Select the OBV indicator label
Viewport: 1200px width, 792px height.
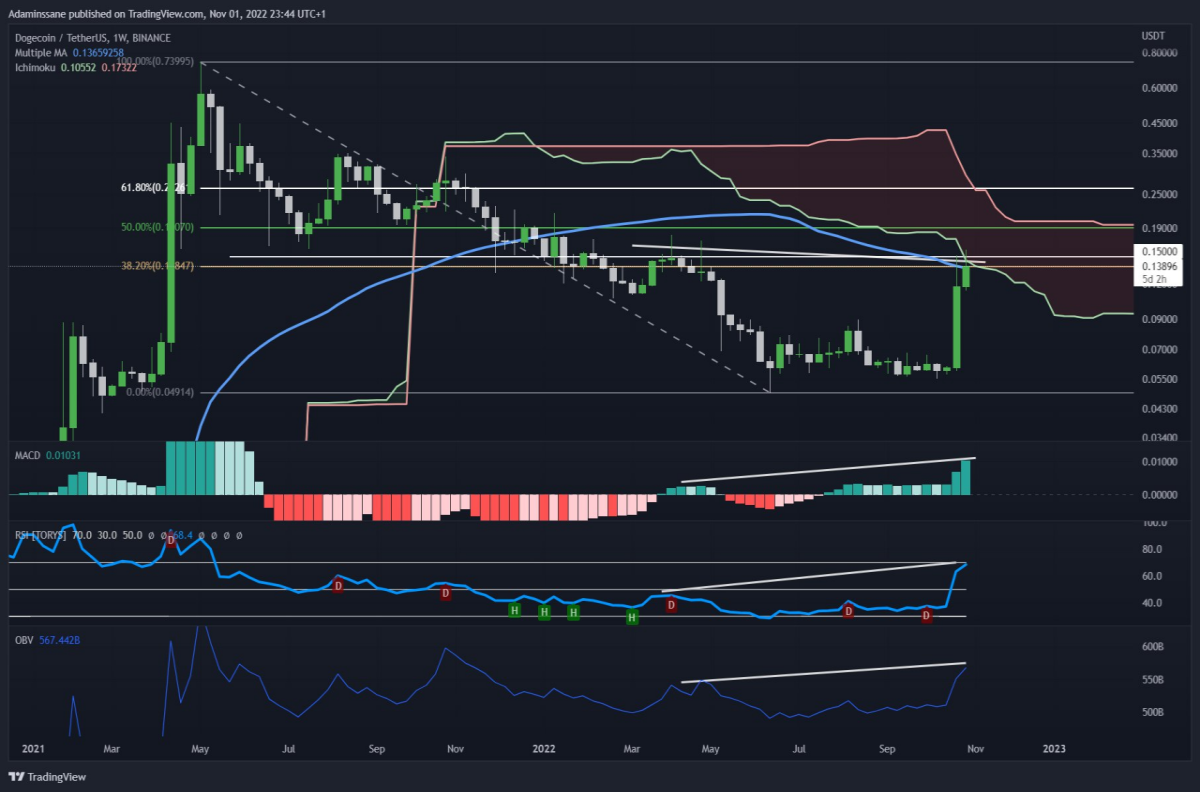(x=23, y=637)
